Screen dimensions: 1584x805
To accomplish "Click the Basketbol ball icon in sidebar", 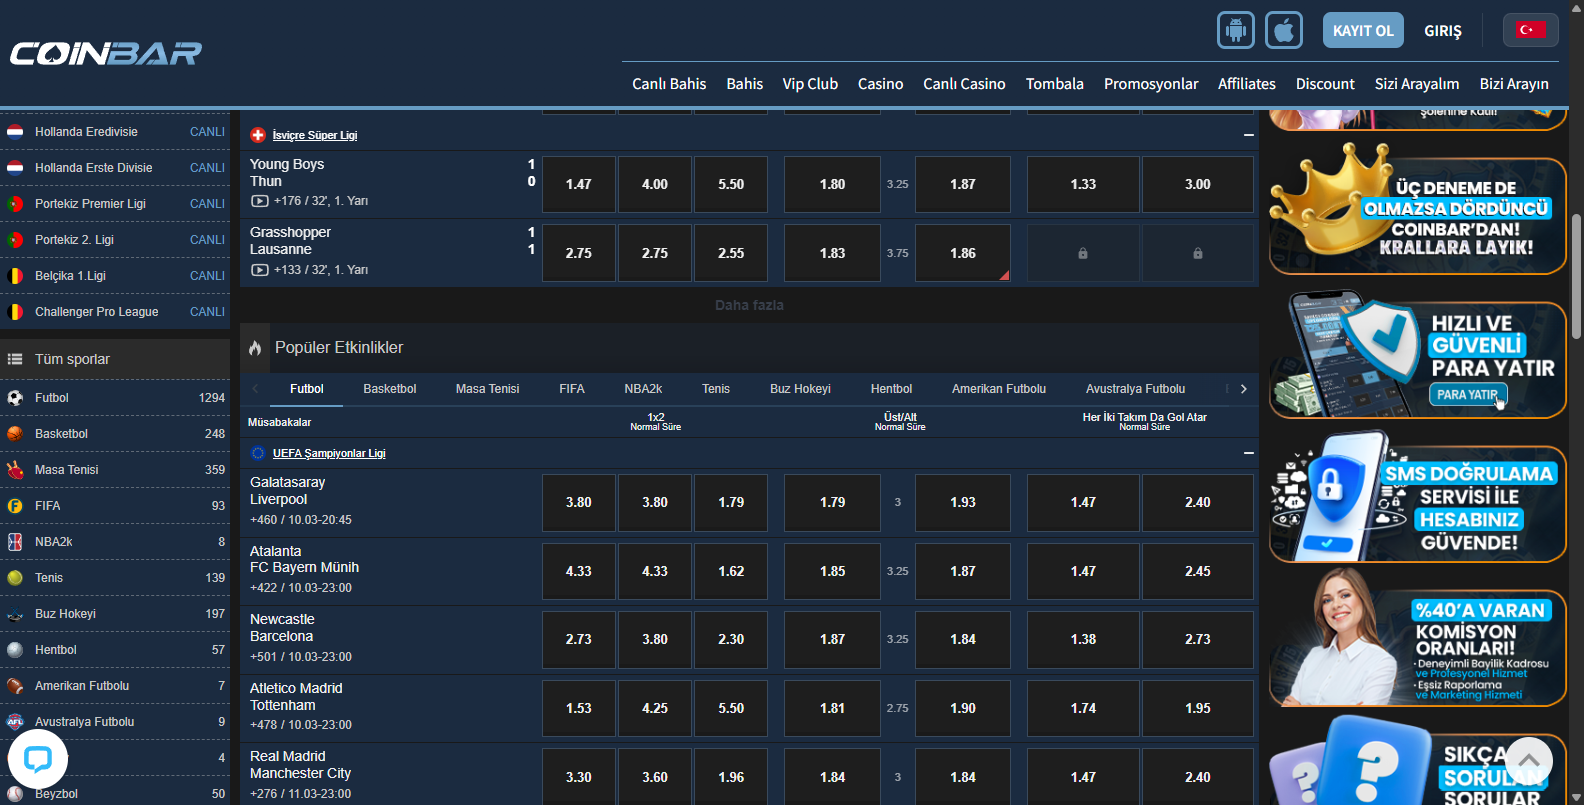I will 15,434.
